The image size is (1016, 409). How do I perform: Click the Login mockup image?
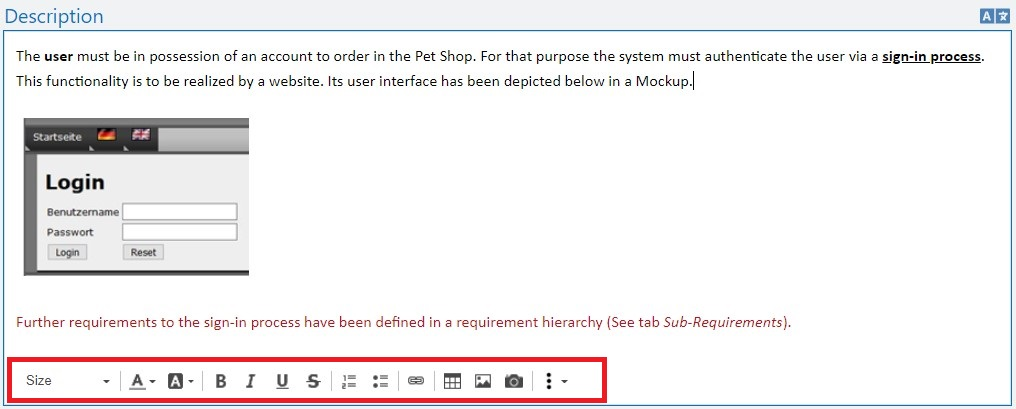point(136,197)
